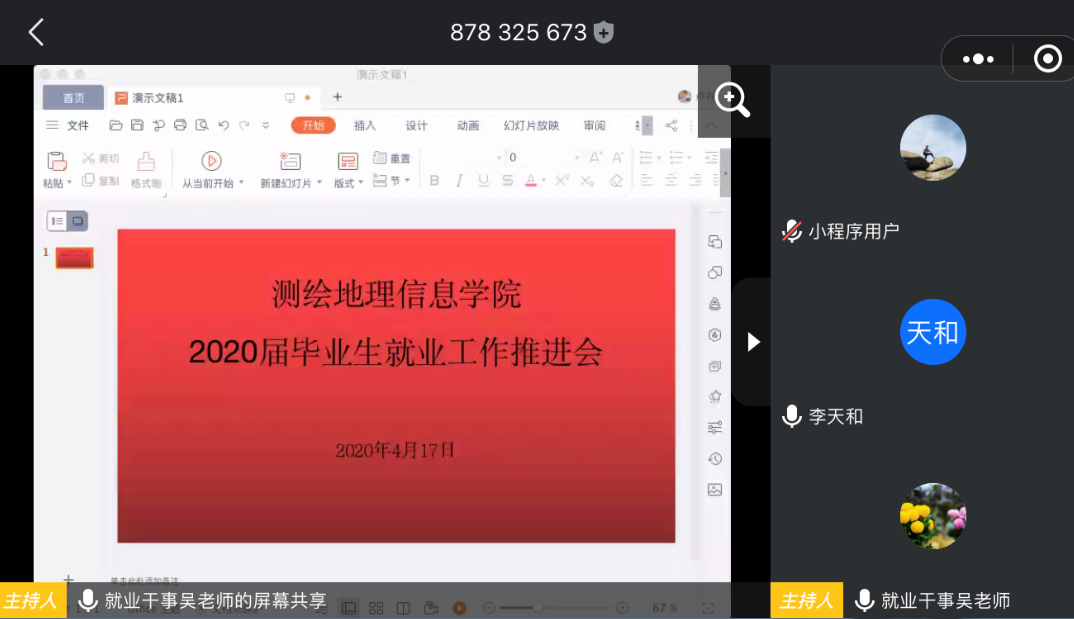The image size is (1074, 619).
Task: Click the print icon in WPS toolbar
Action: (x=180, y=125)
